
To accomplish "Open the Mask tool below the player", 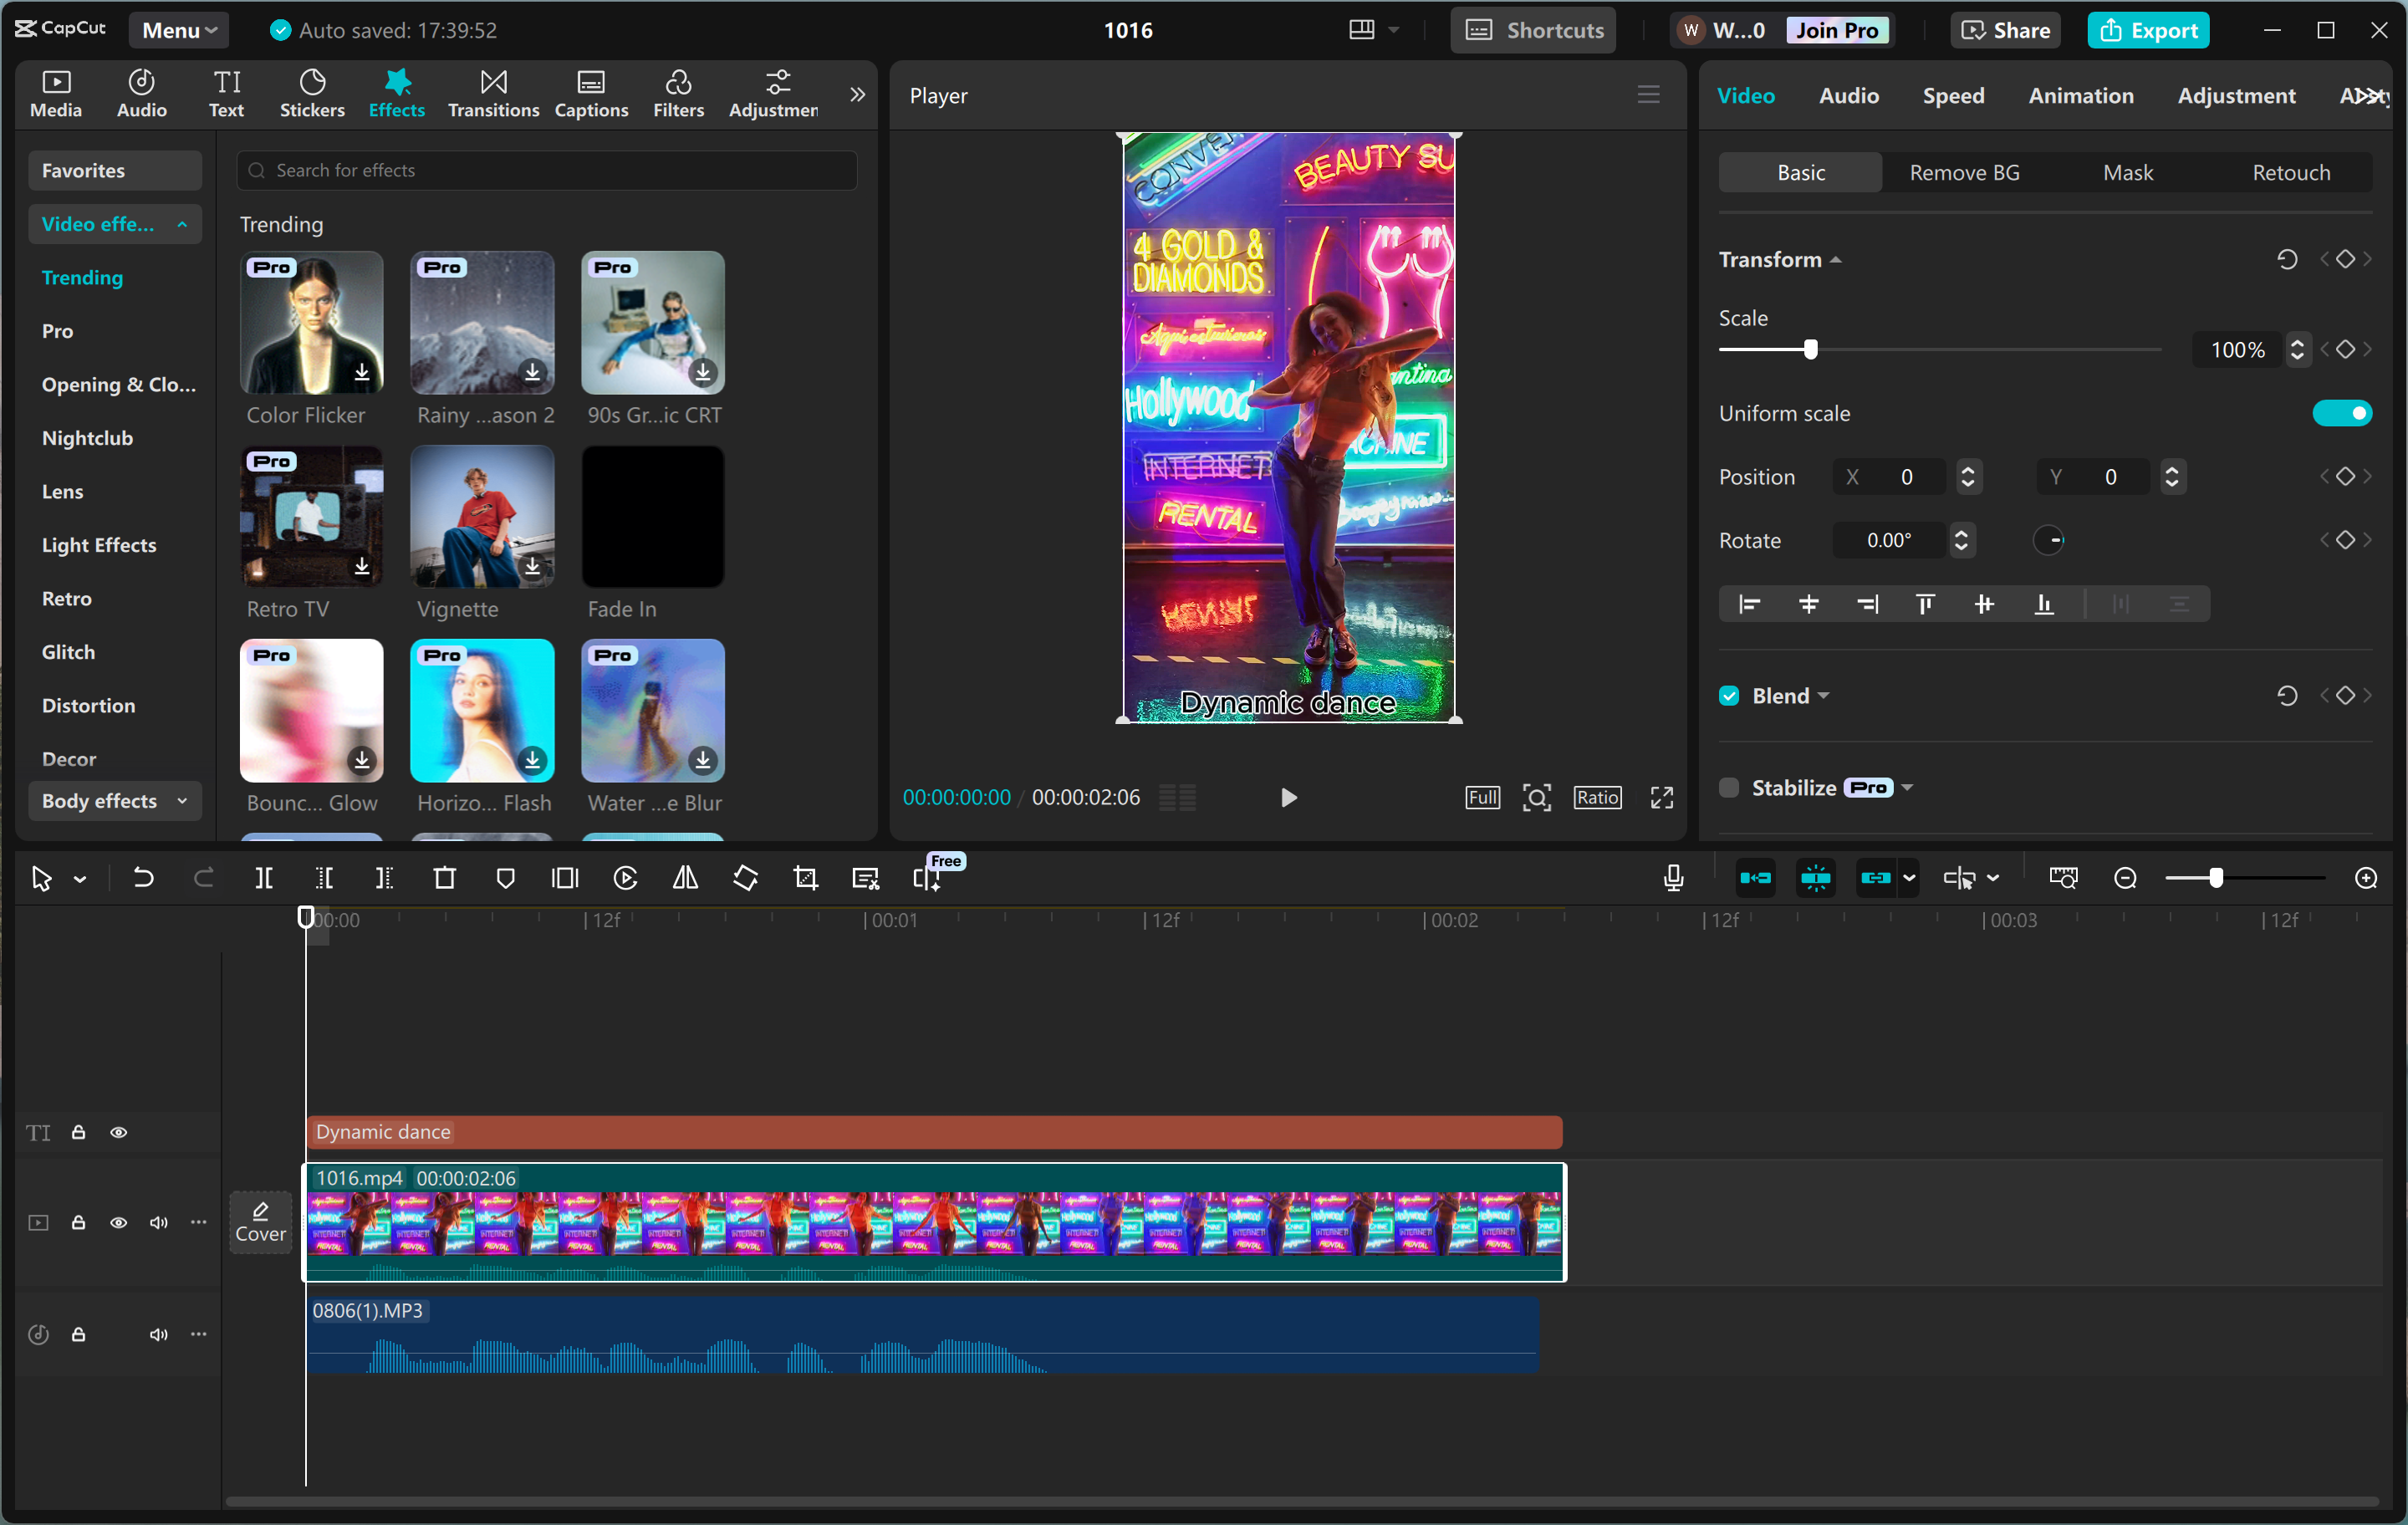I will point(505,877).
